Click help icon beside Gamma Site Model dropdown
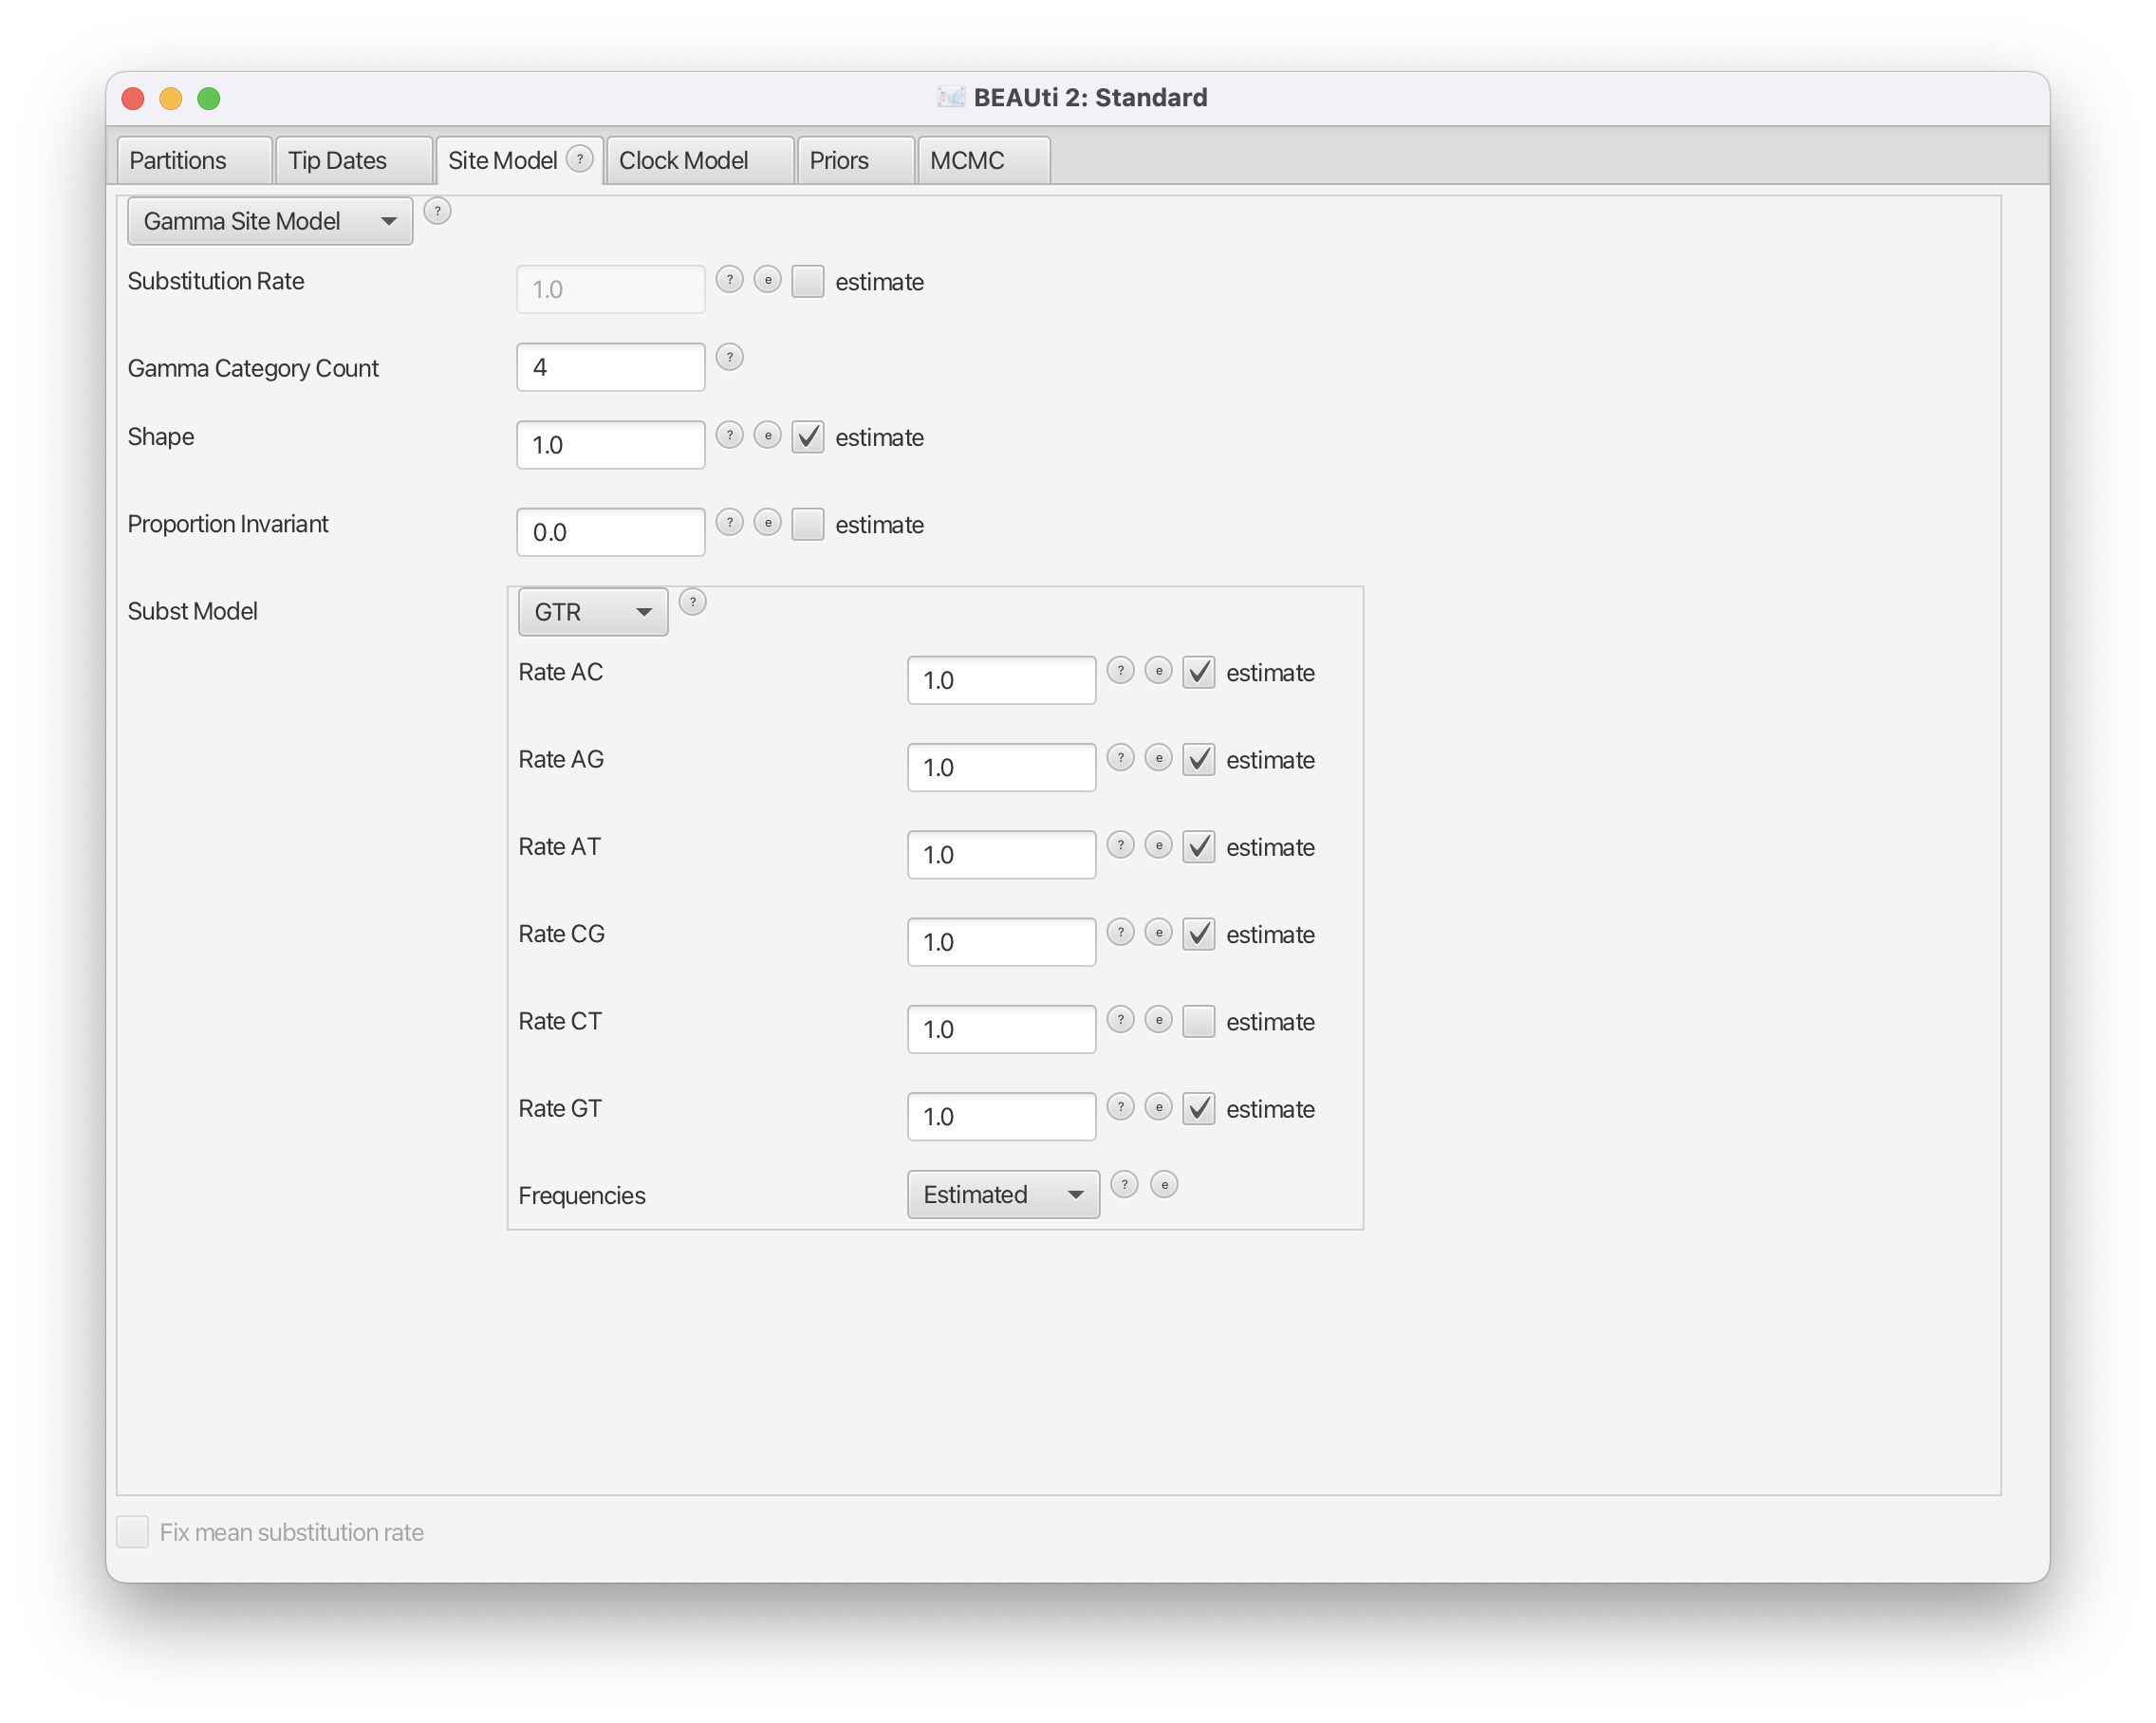 click(437, 211)
